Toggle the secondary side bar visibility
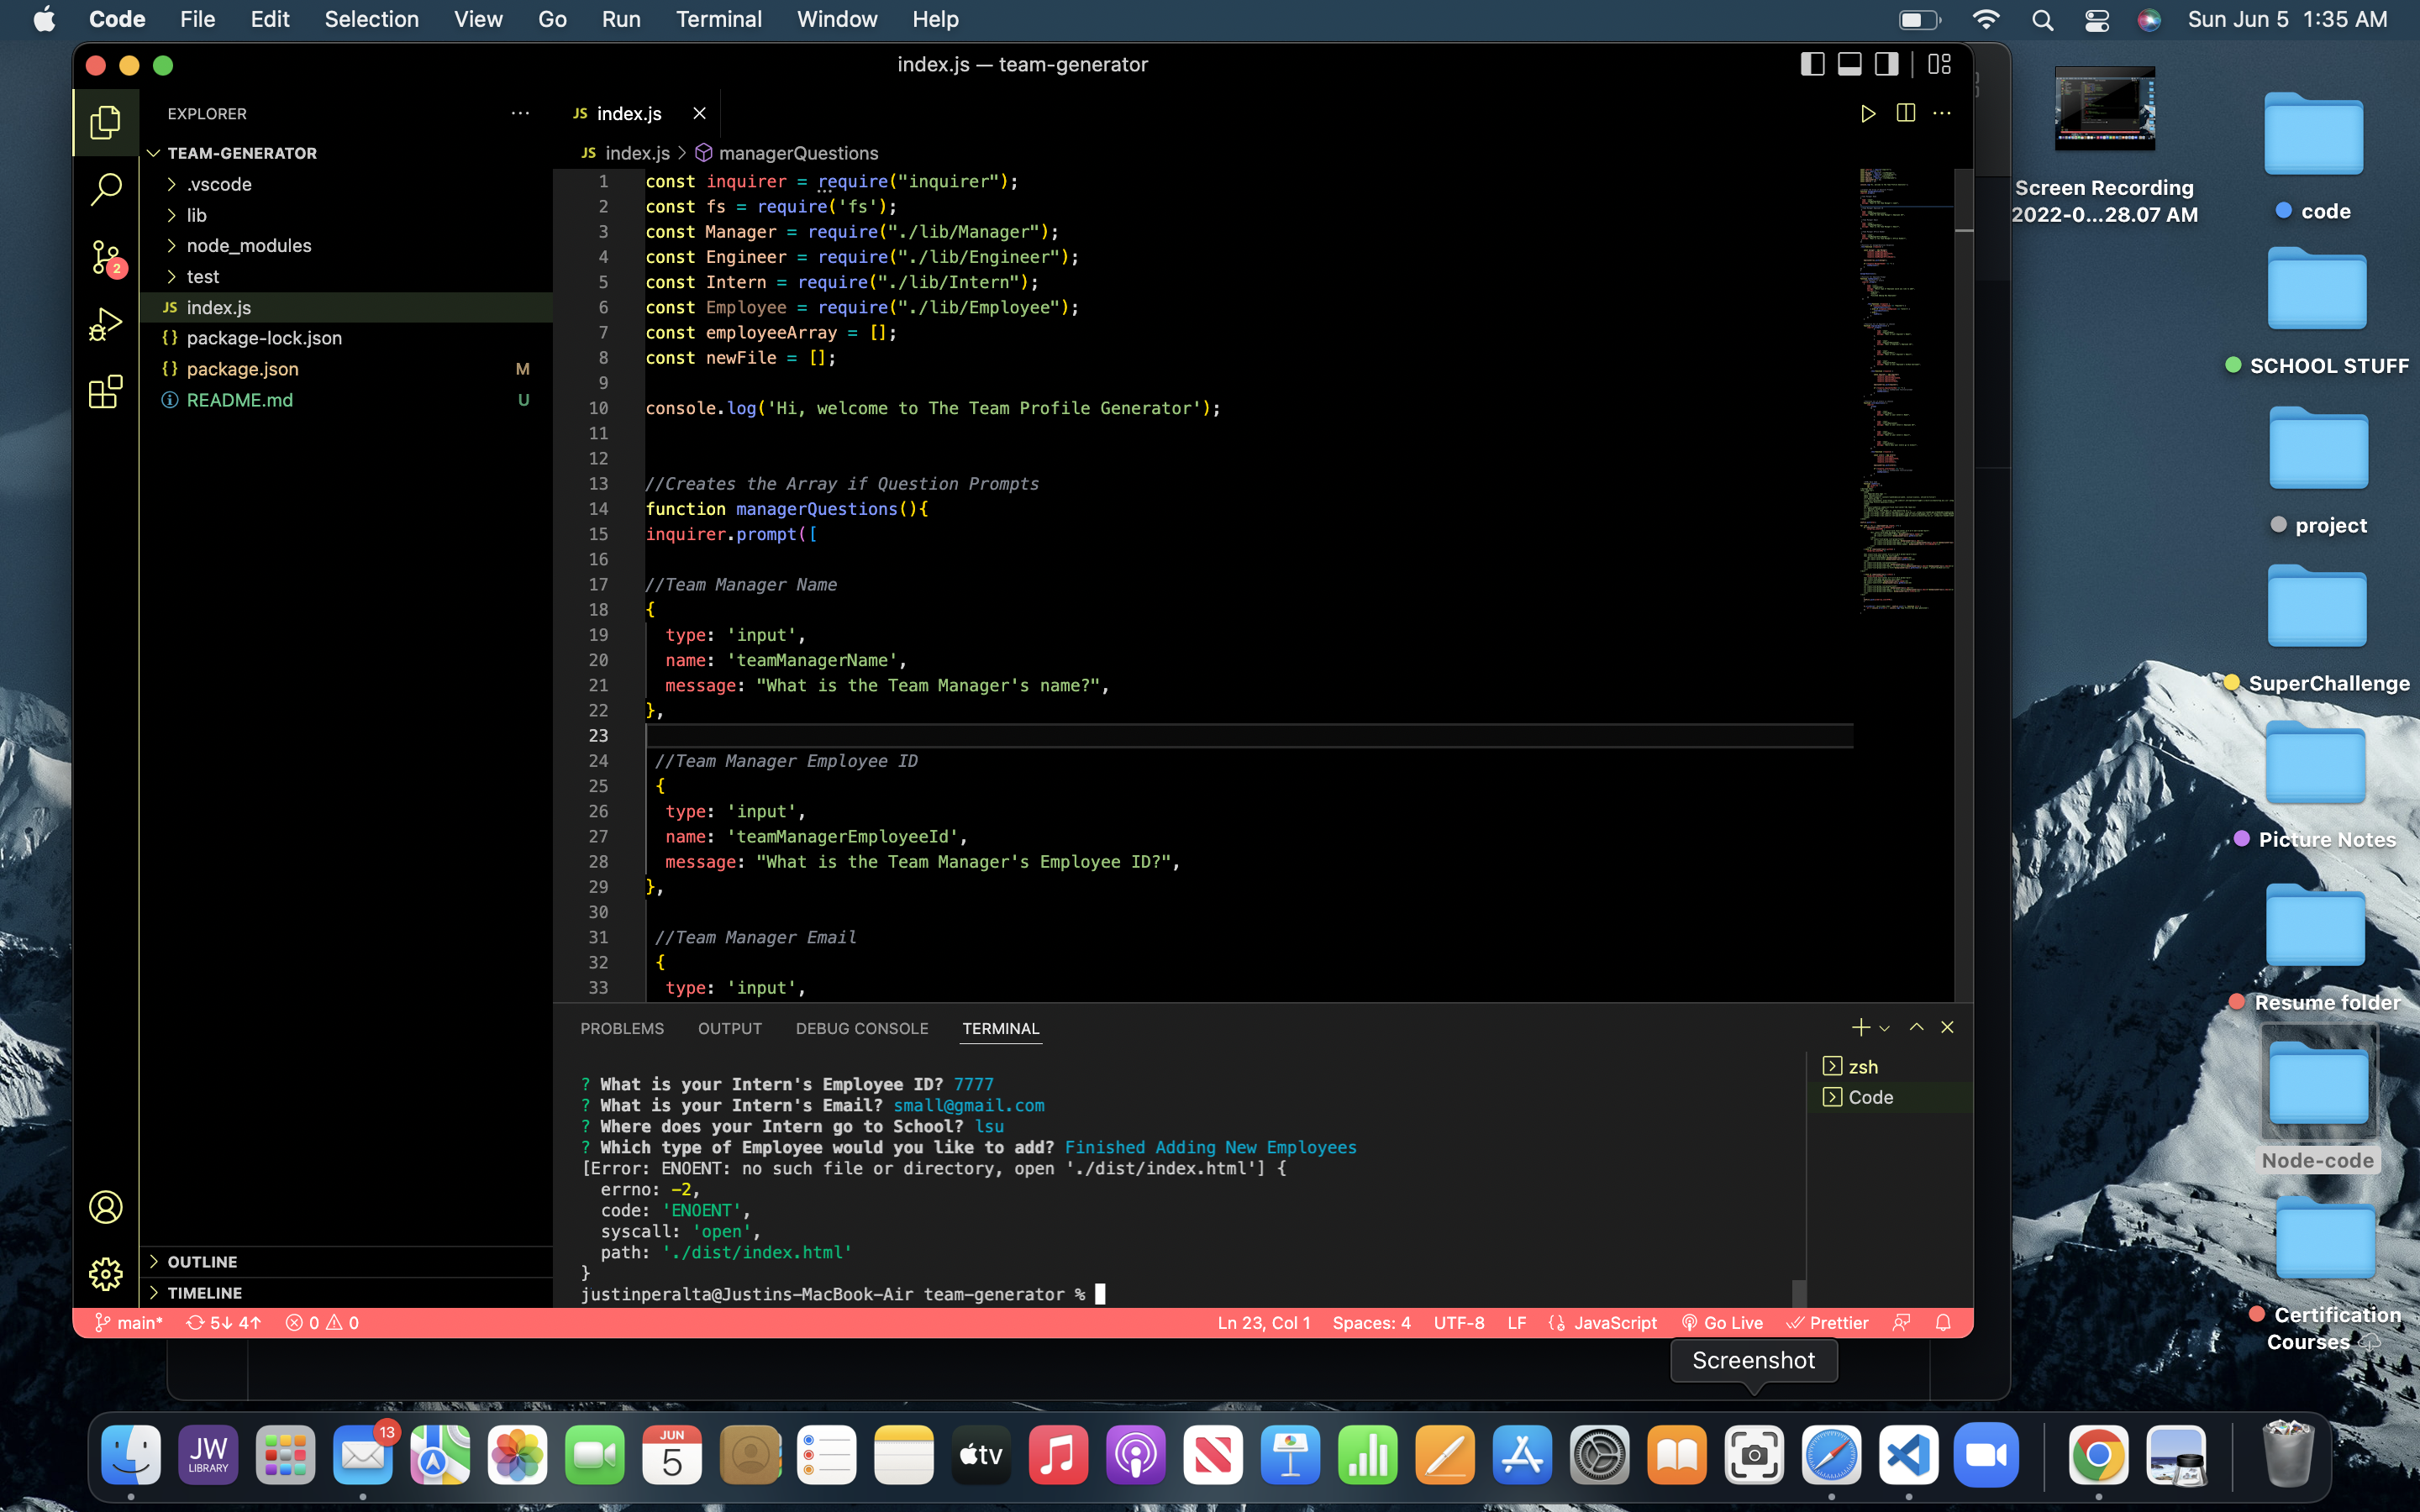The width and height of the screenshot is (2420, 1512). (x=1887, y=65)
